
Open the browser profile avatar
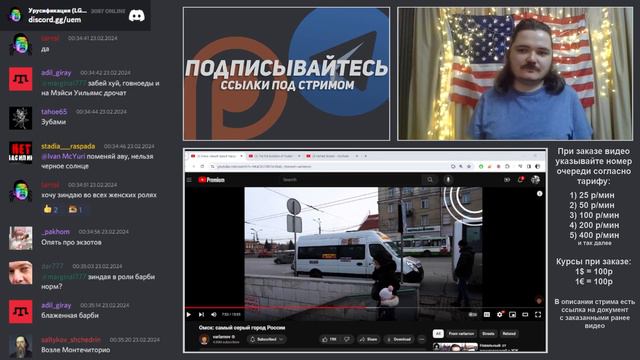(x=537, y=166)
